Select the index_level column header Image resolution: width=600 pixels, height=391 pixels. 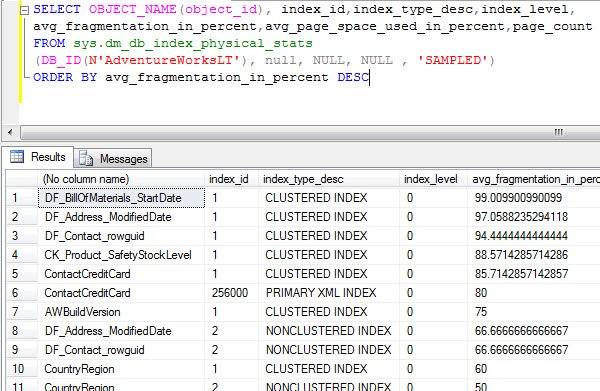[433, 179]
